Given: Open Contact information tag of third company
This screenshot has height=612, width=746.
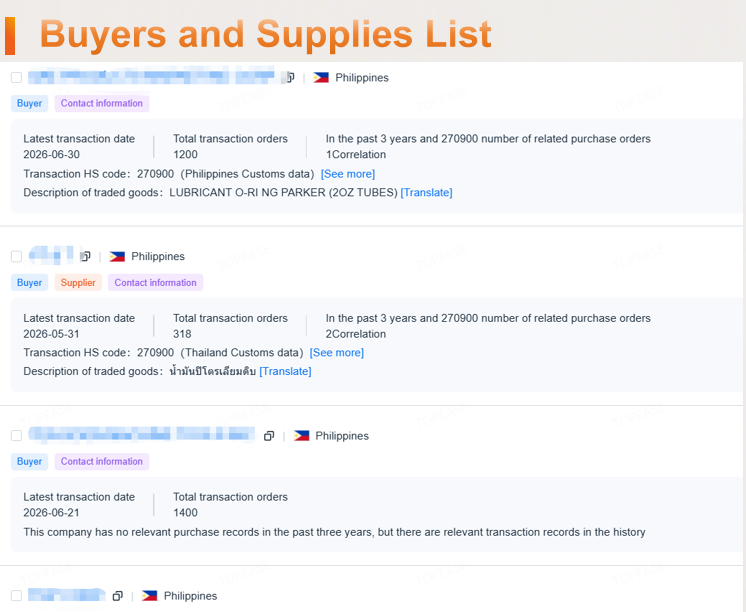Looking at the screenshot, I should (102, 462).
